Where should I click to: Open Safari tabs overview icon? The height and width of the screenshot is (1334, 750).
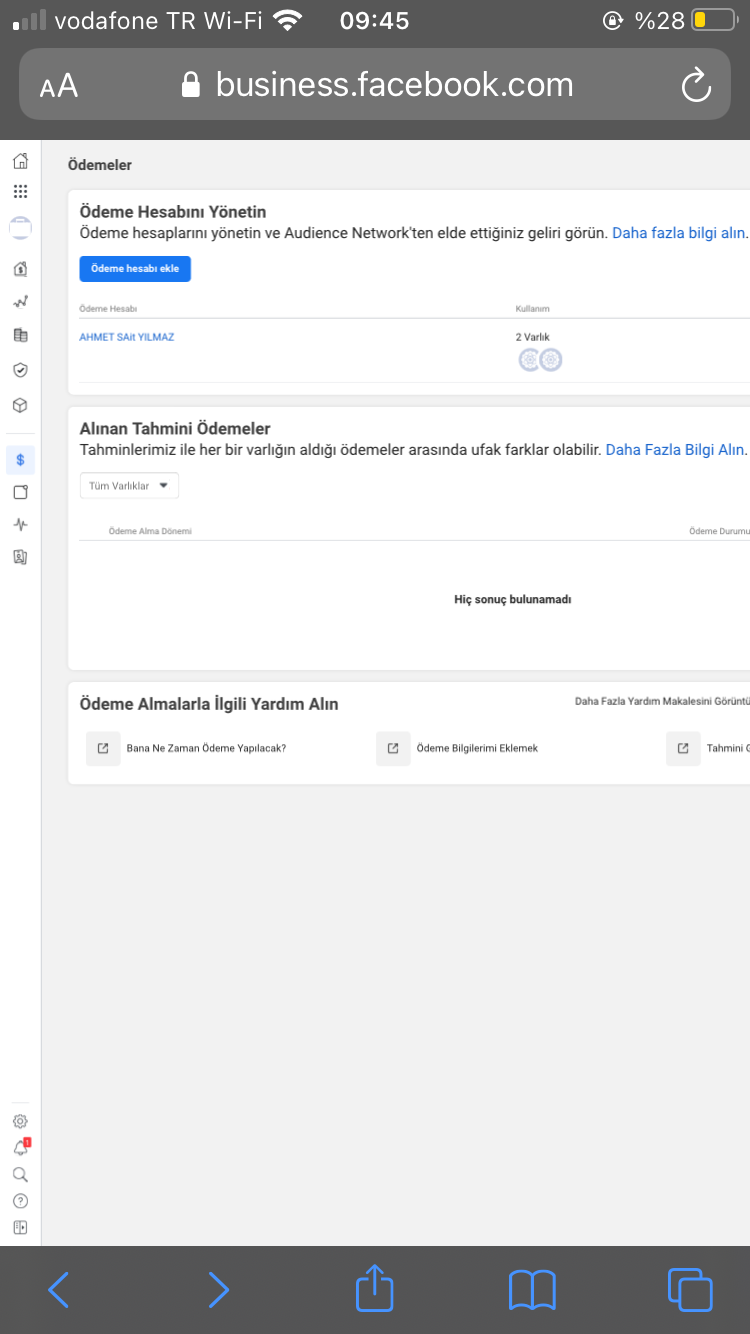pos(690,1290)
